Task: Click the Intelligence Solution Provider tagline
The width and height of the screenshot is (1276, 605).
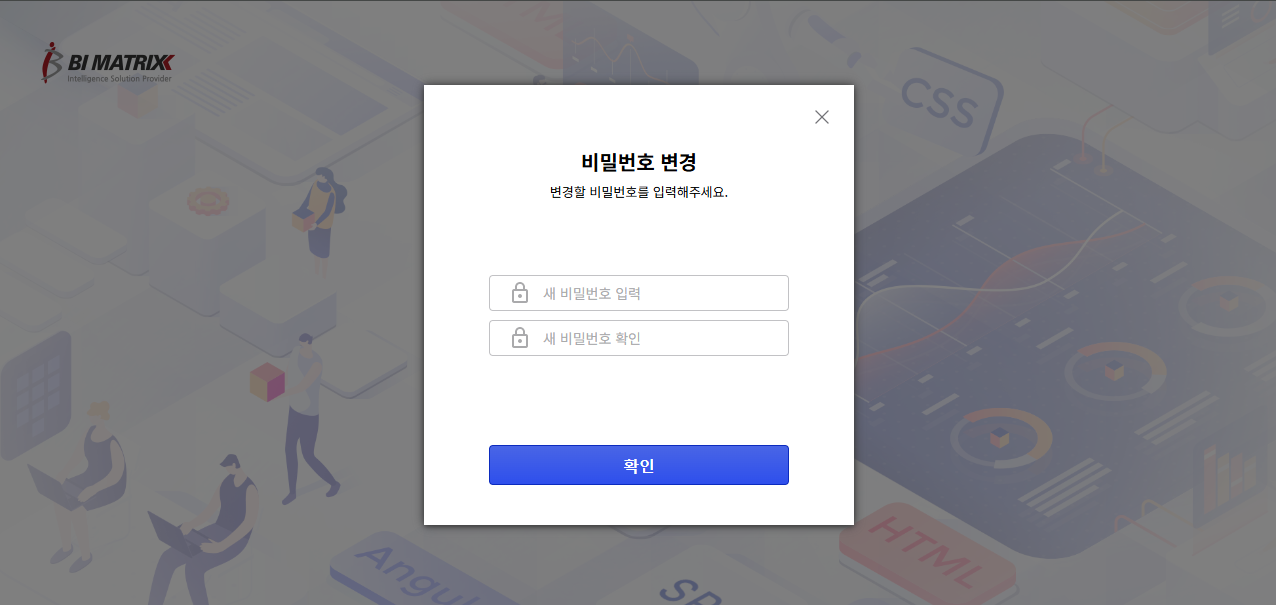Action: [x=120, y=78]
